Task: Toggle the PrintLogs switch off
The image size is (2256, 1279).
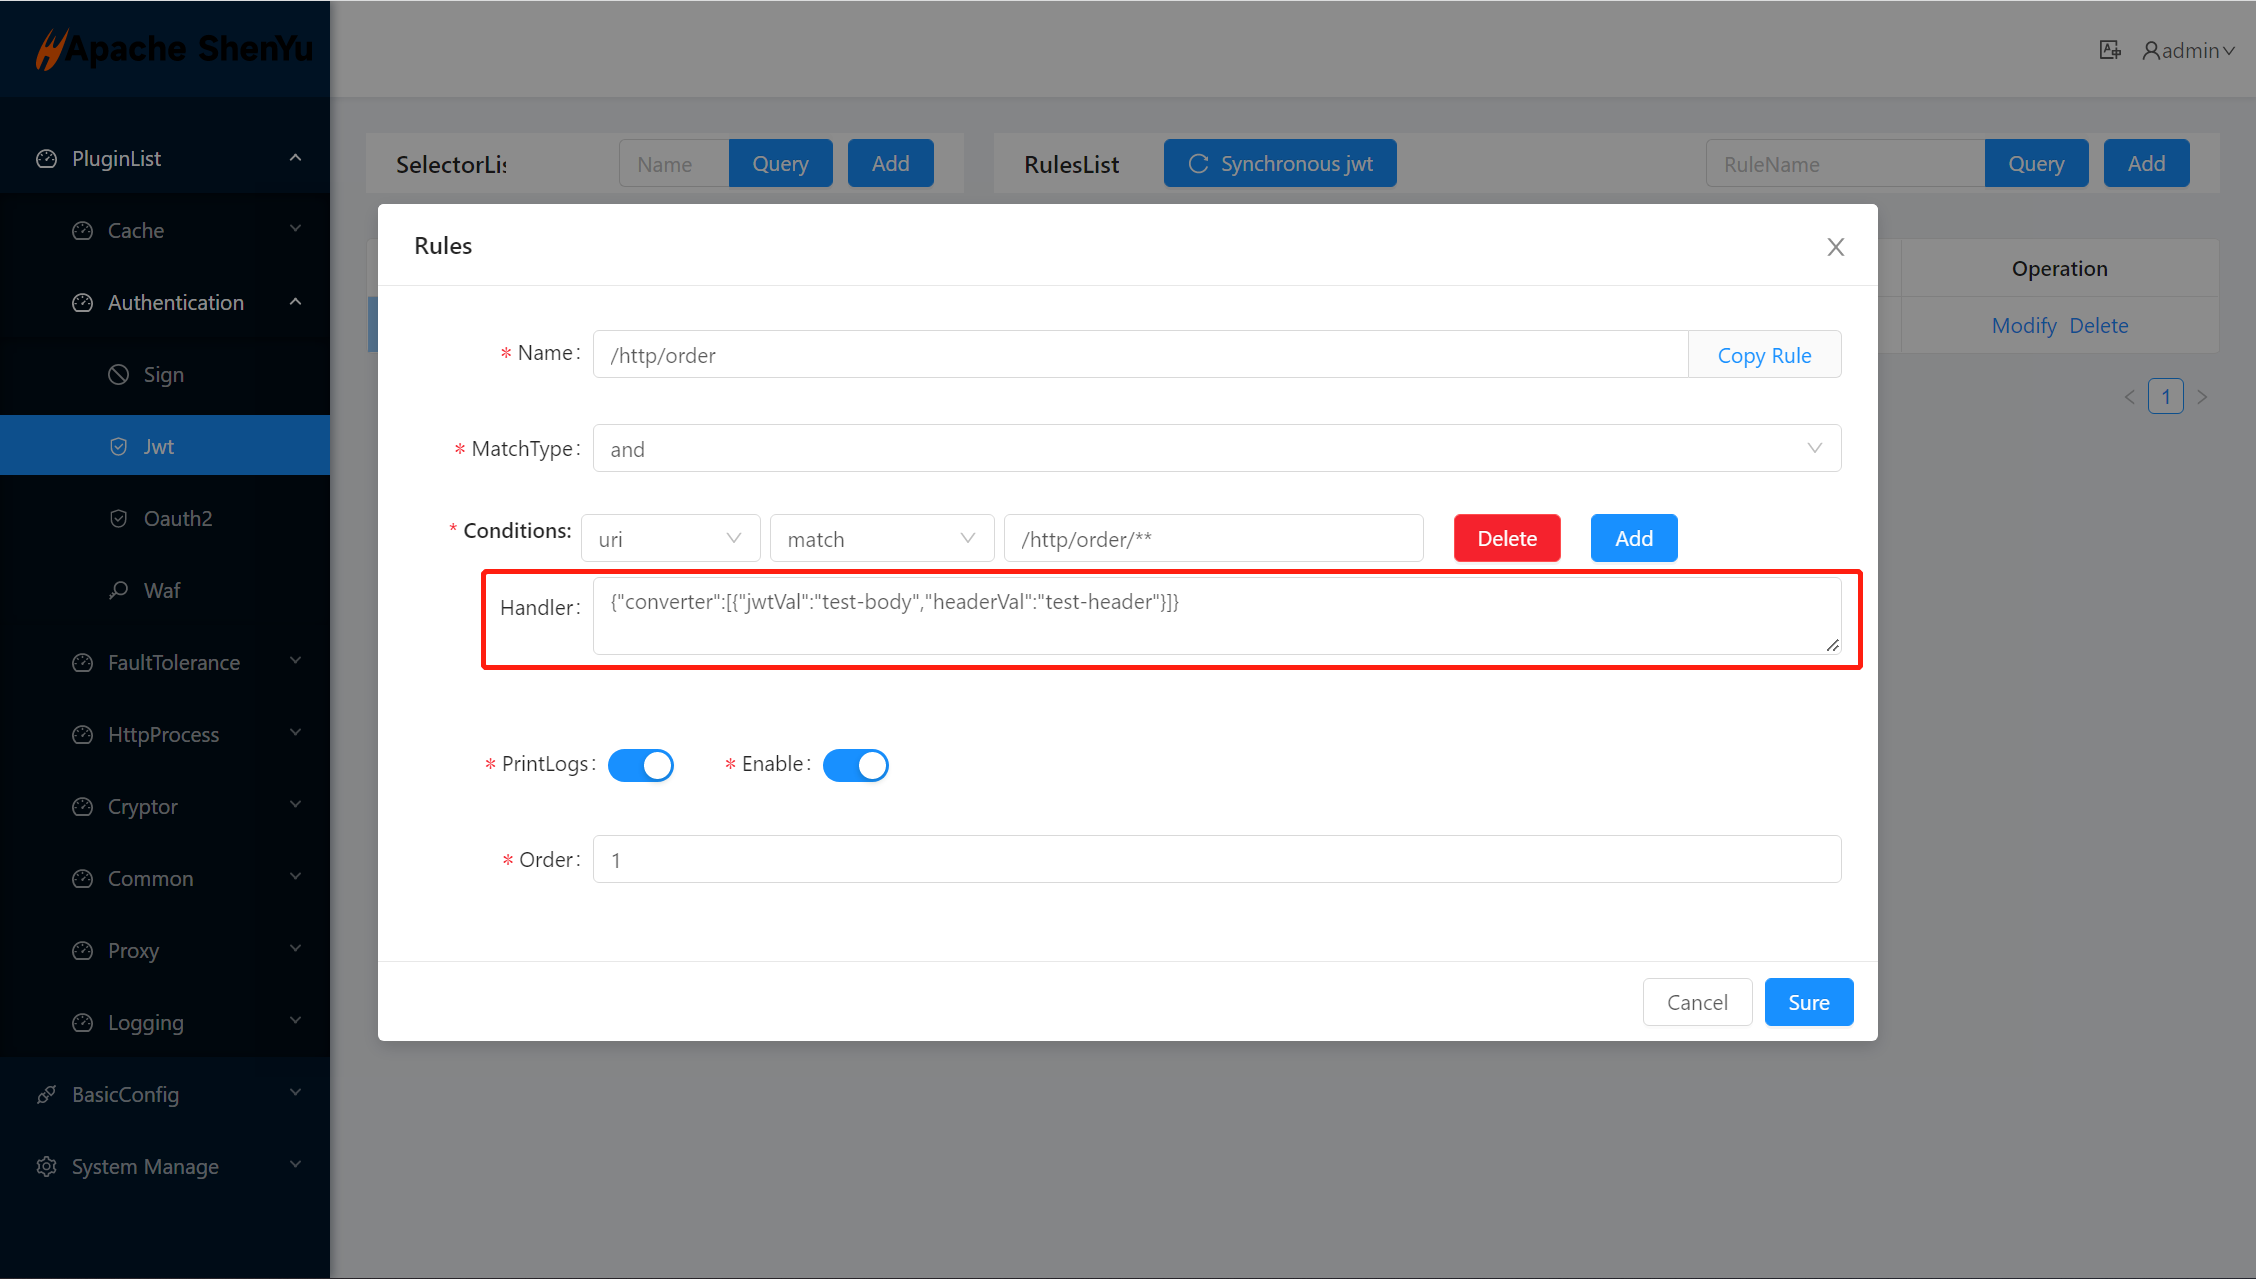Action: pos(641,765)
